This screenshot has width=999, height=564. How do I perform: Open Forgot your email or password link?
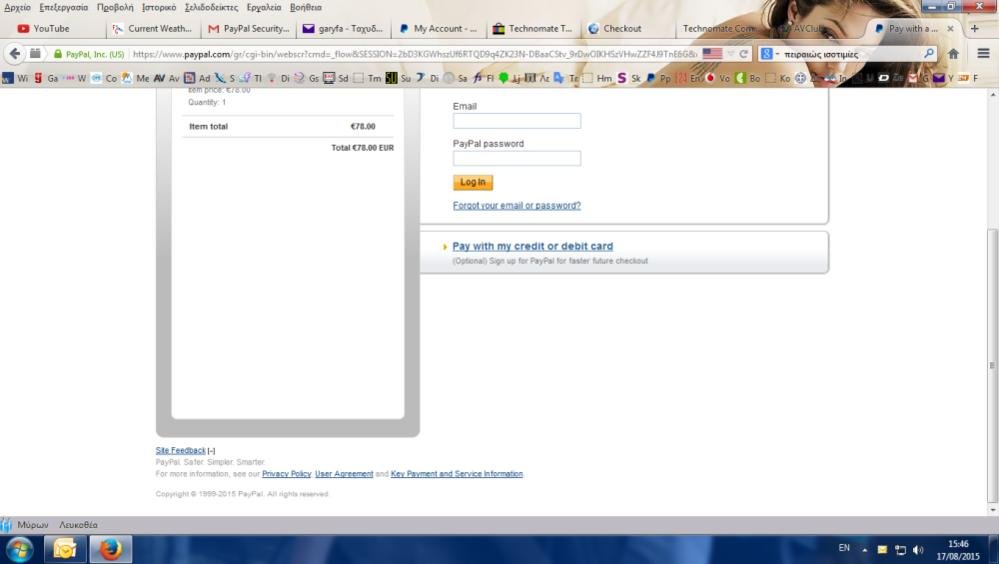(517, 206)
